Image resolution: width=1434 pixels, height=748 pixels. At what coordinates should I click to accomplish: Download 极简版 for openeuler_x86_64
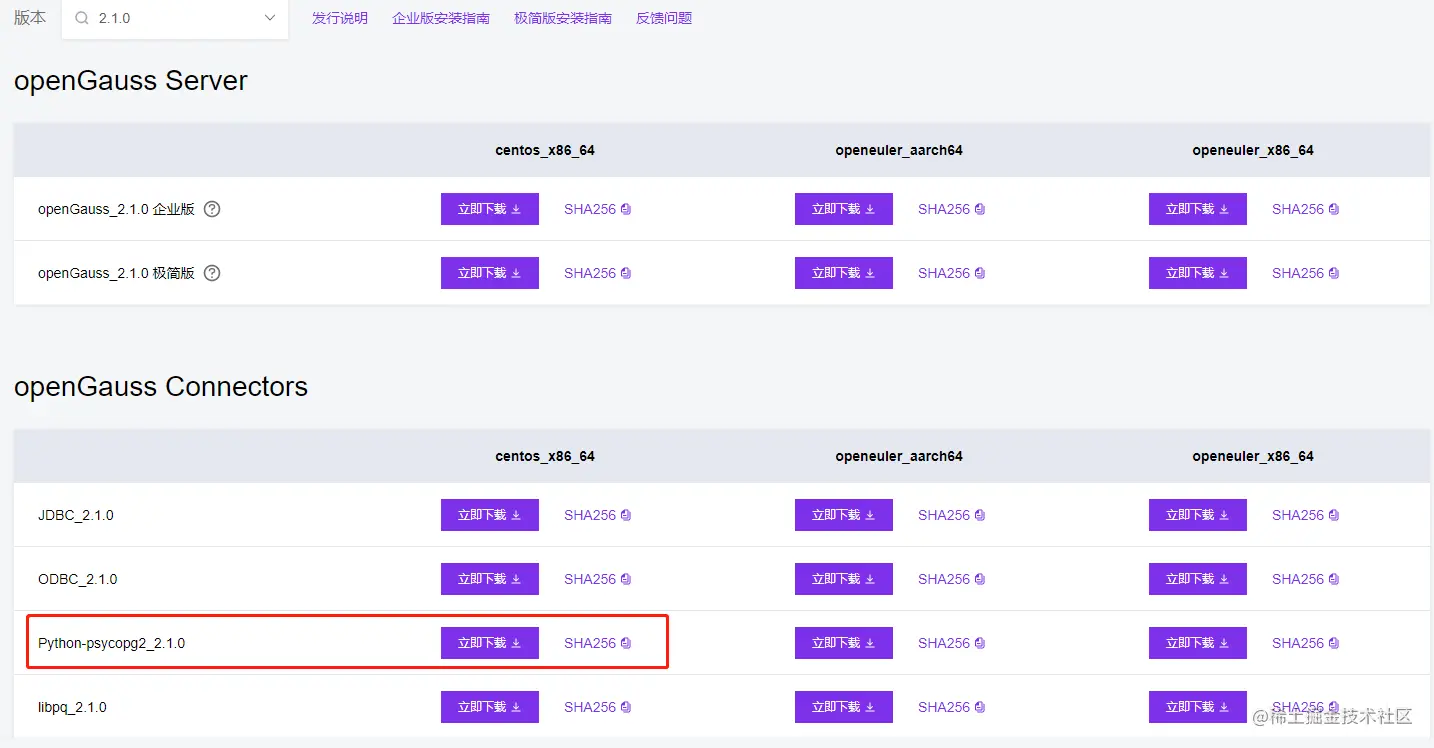coord(1198,273)
